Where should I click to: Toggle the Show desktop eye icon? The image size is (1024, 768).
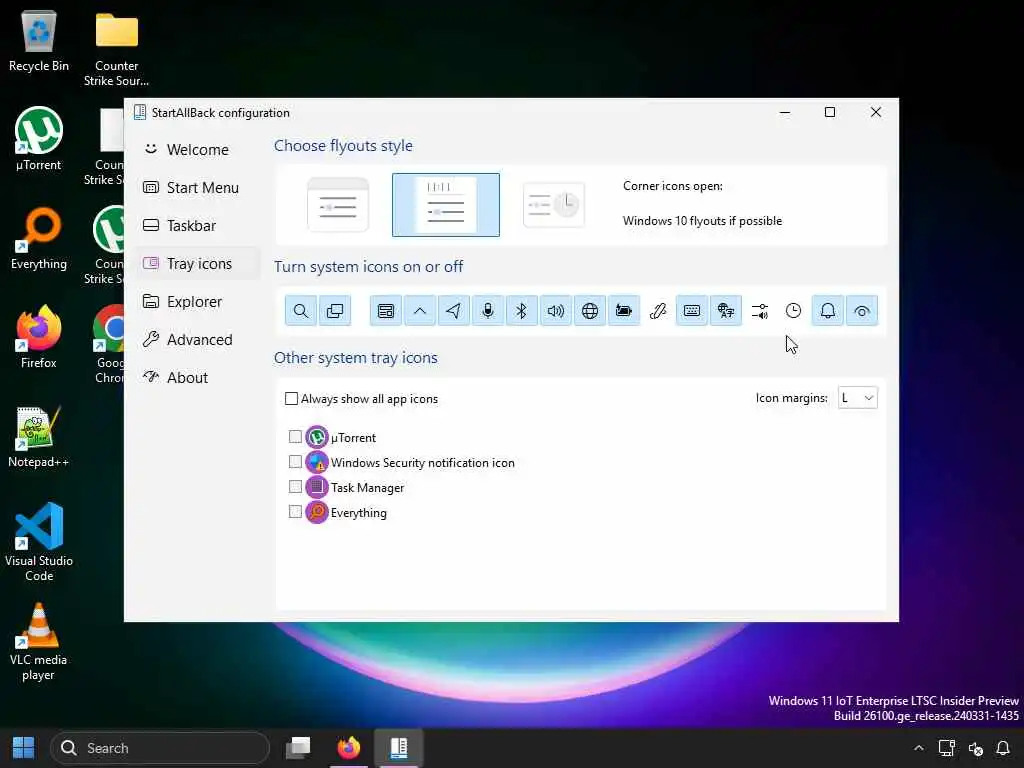tap(861, 311)
